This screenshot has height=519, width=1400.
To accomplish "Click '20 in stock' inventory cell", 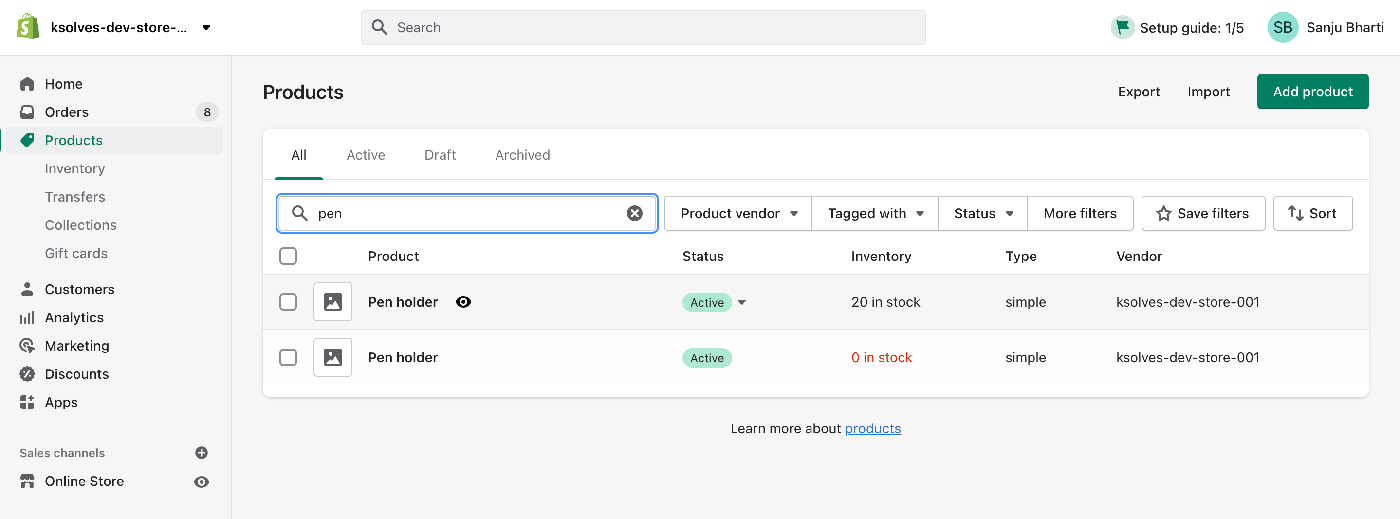I will [886, 302].
